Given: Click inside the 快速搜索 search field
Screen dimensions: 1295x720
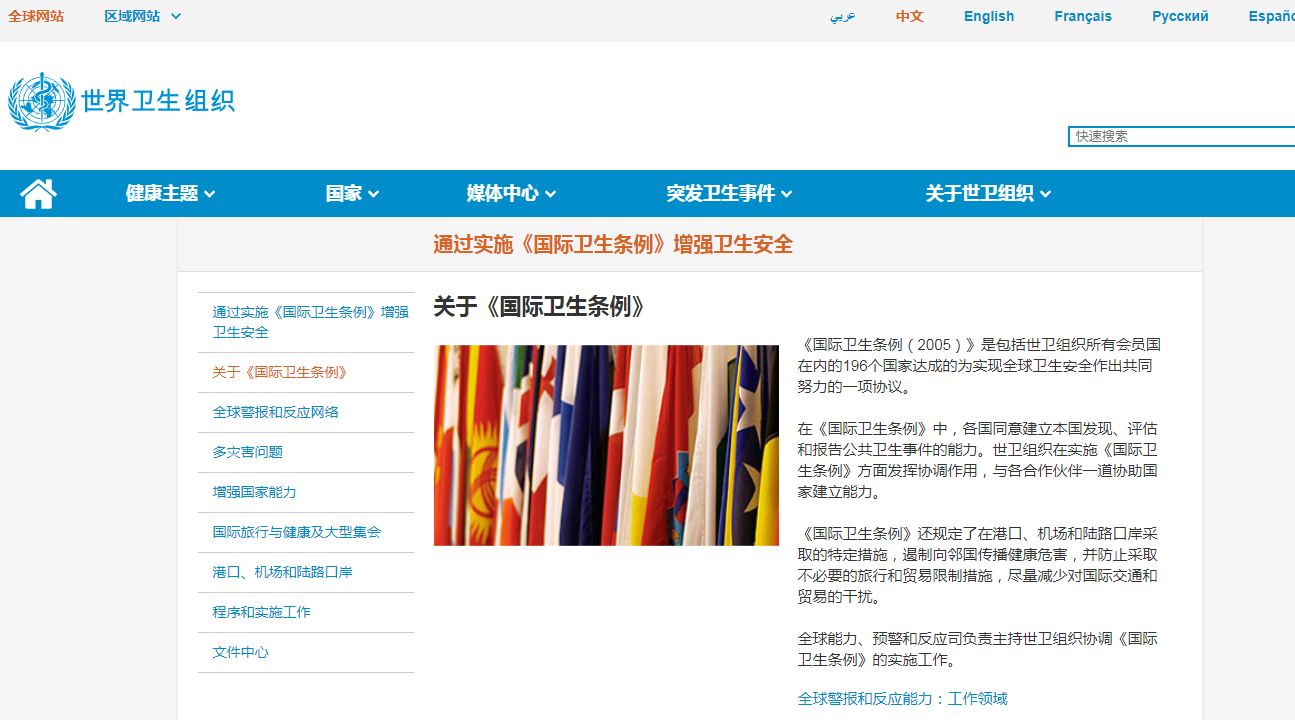Looking at the screenshot, I should point(1180,136).
